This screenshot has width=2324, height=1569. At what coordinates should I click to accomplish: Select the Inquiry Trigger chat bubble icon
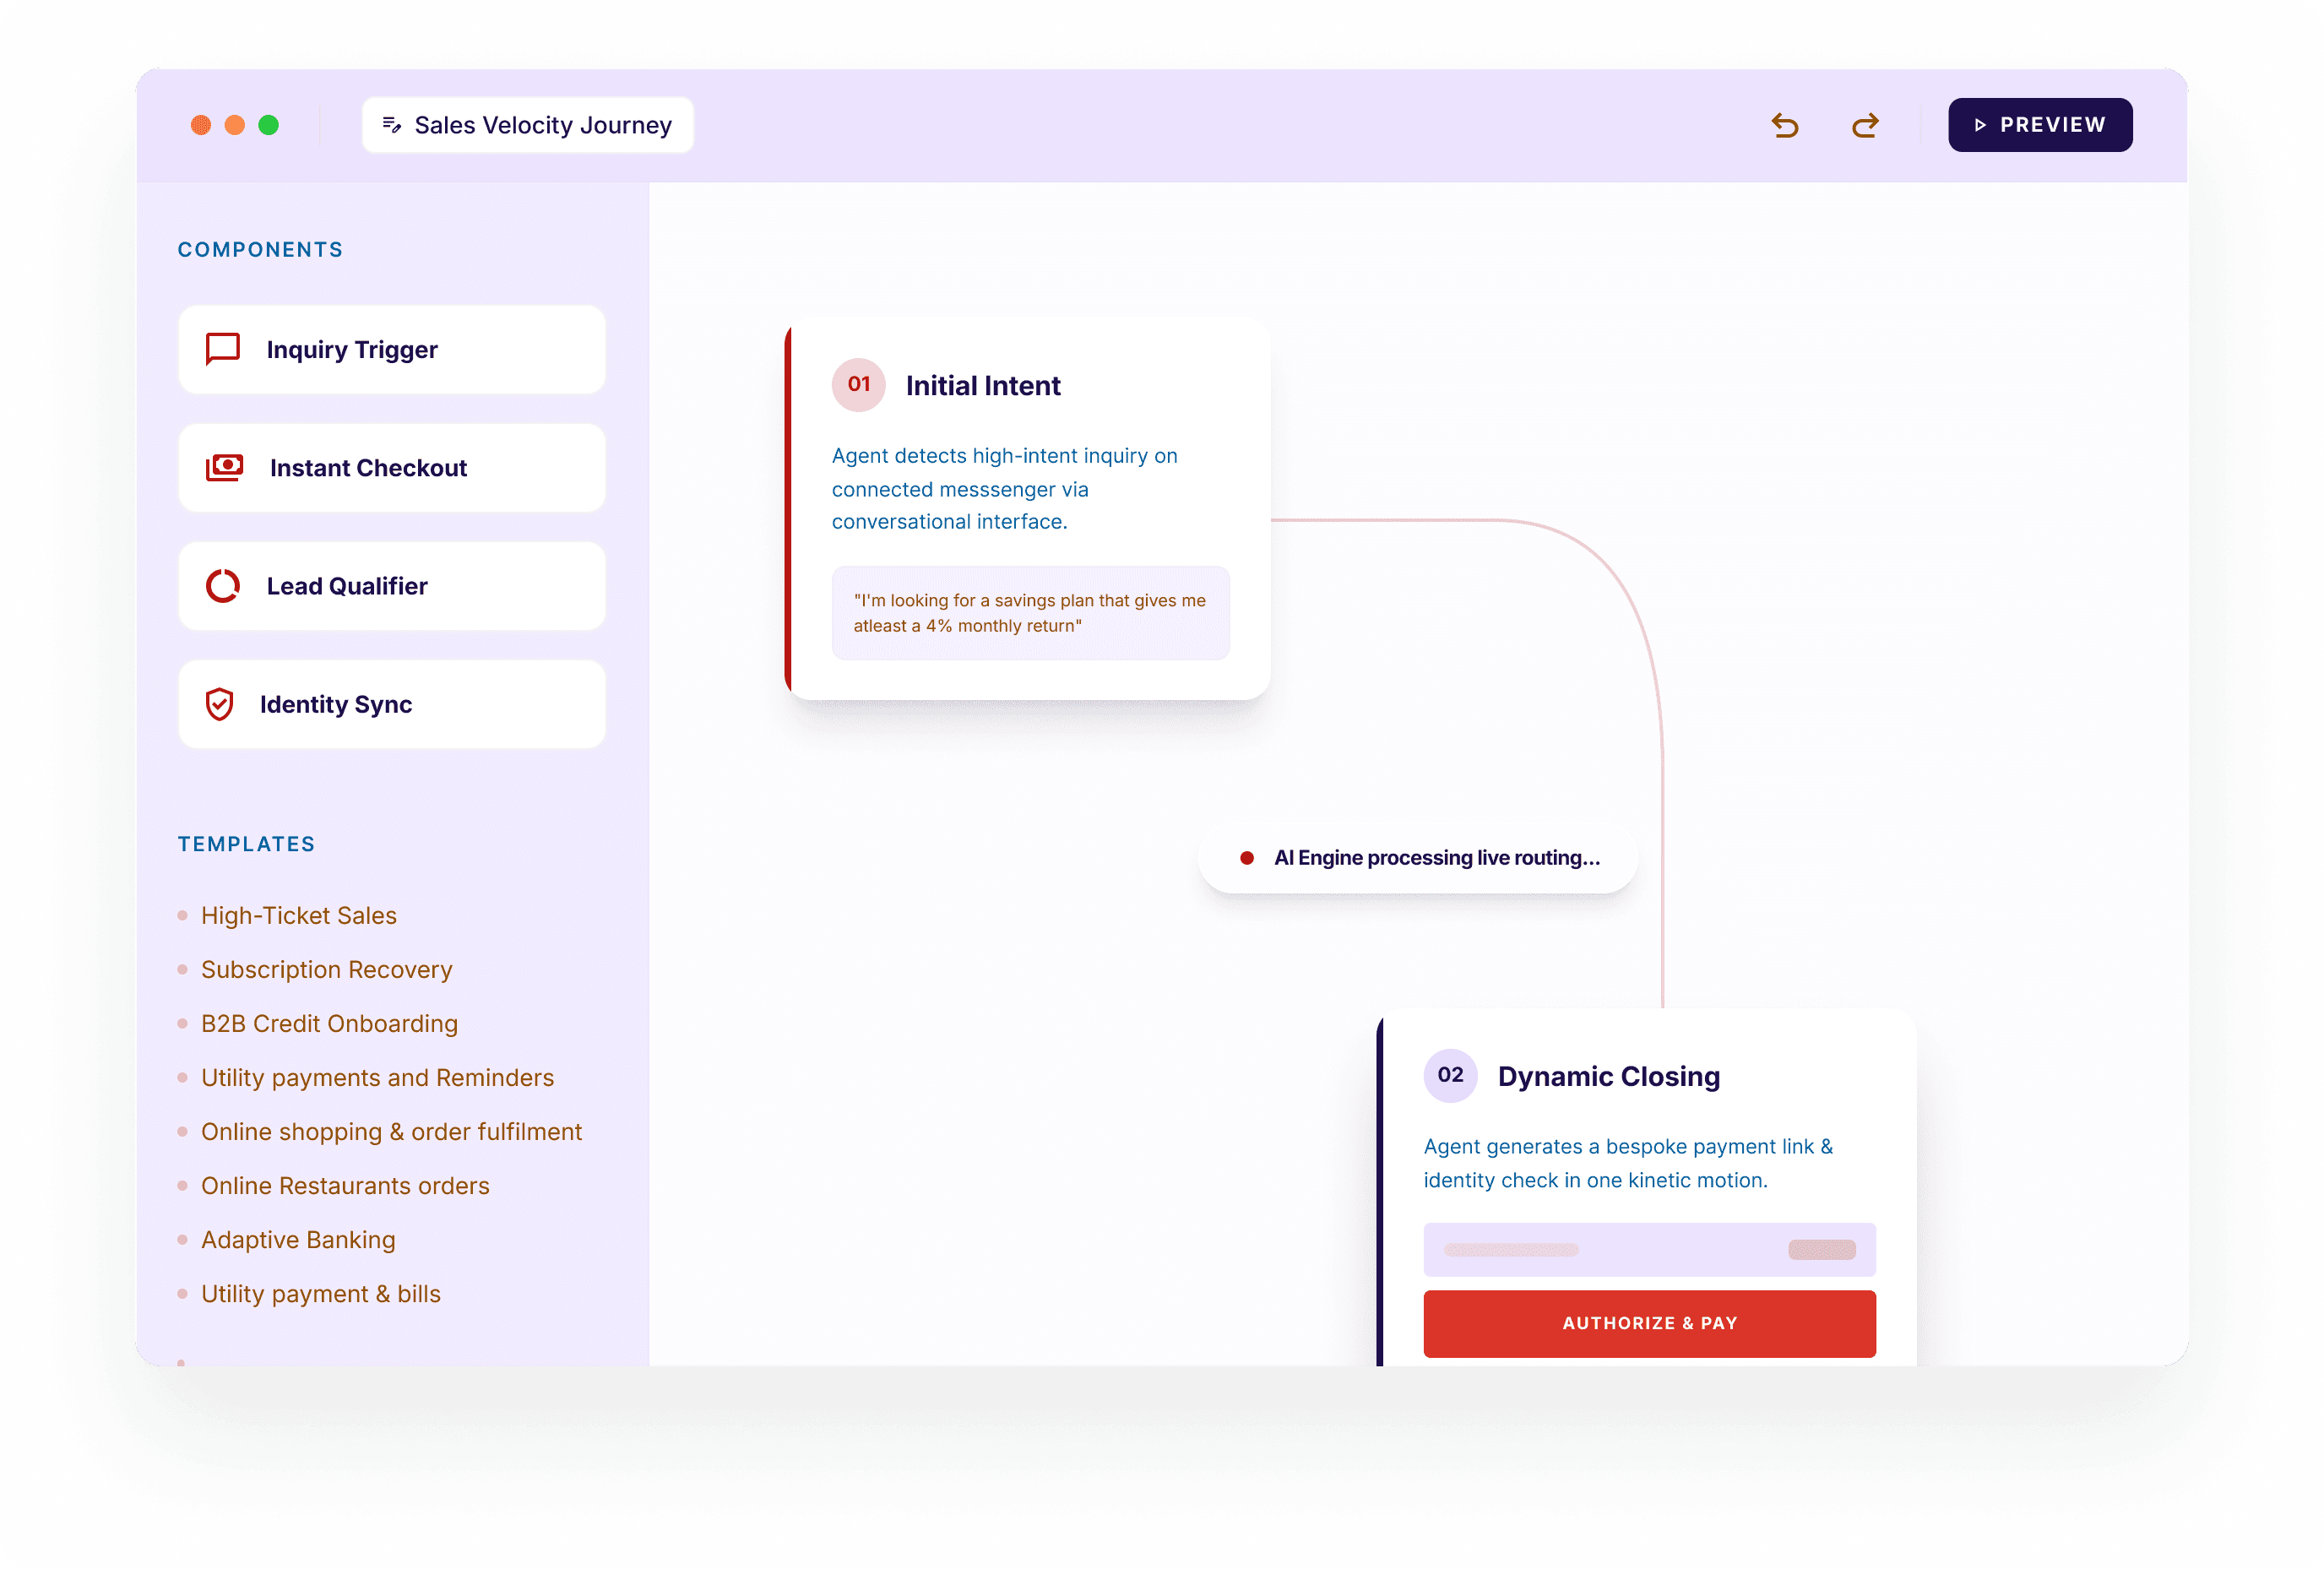(x=221, y=349)
